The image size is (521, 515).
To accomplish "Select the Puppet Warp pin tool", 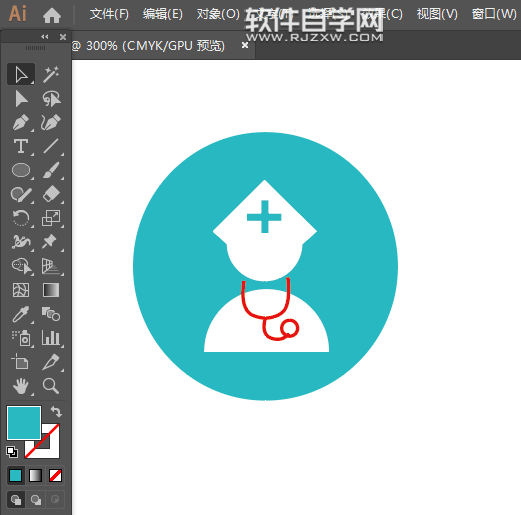I will pos(51,242).
